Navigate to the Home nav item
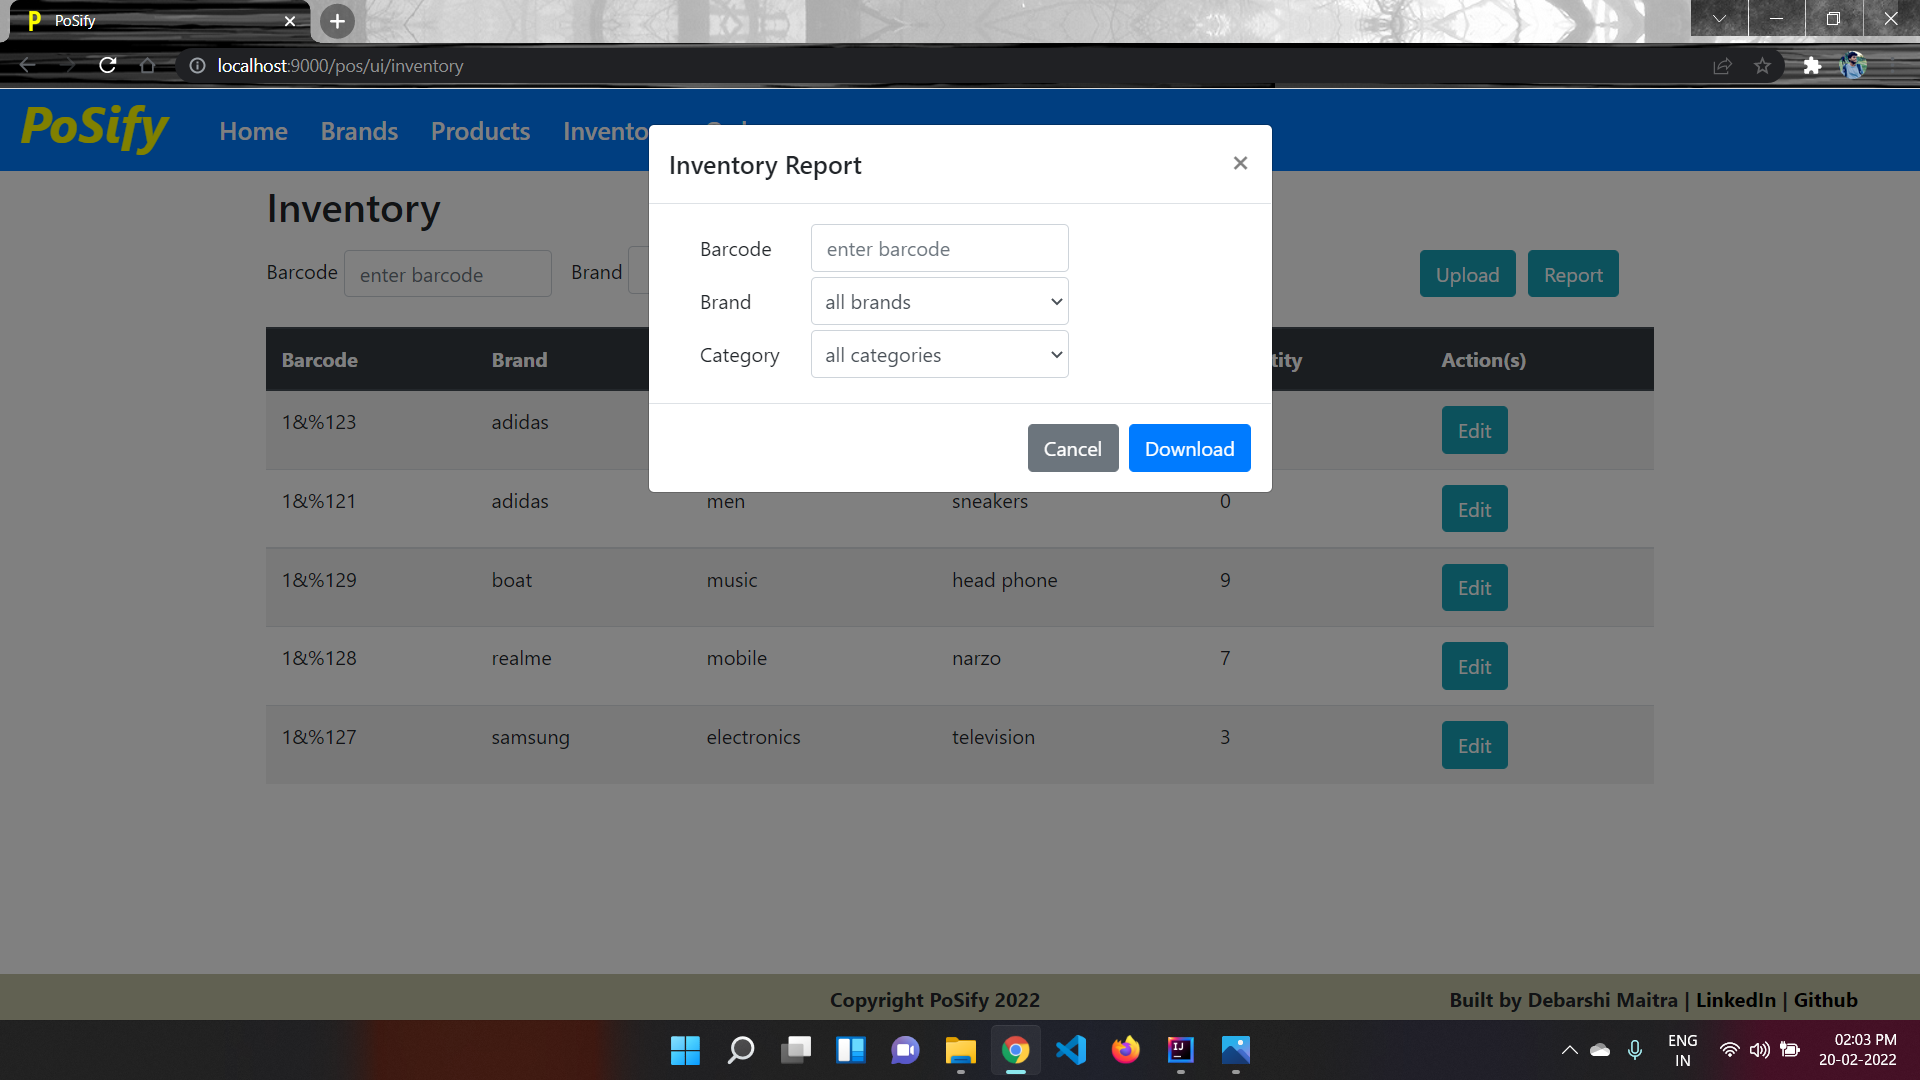 (253, 131)
